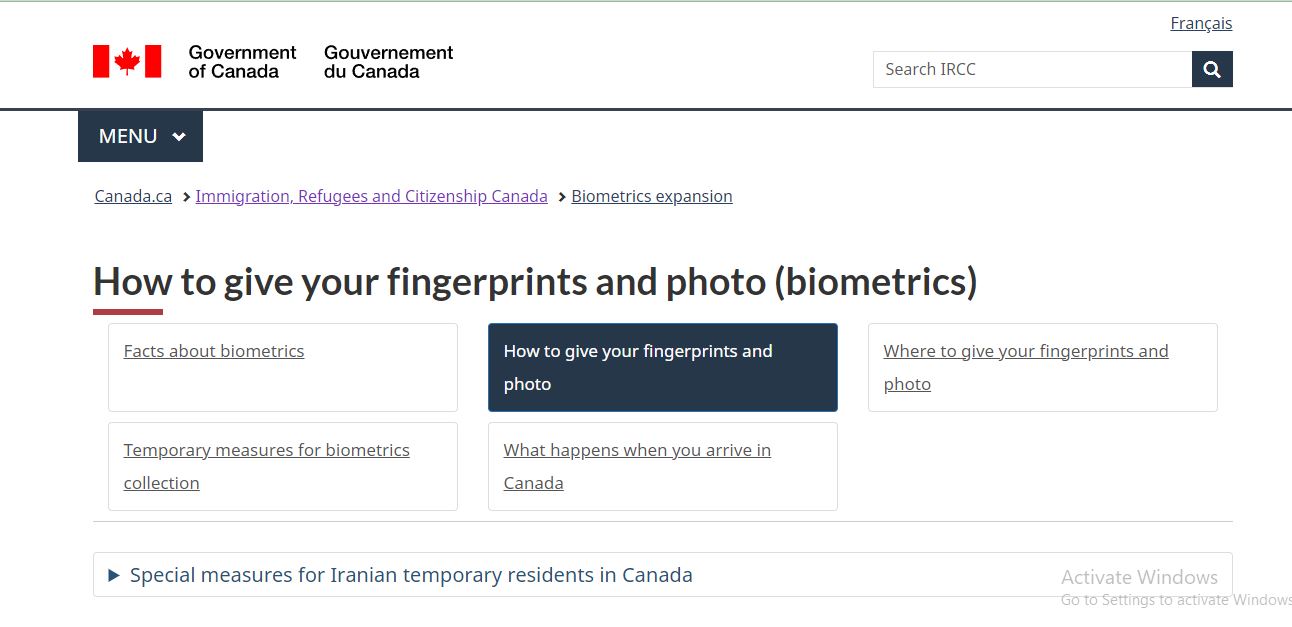Image resolution: width=1292 pixels, height=627 pixels.
Task: Click the chevron on the MENU button
Action: (178, 136)
